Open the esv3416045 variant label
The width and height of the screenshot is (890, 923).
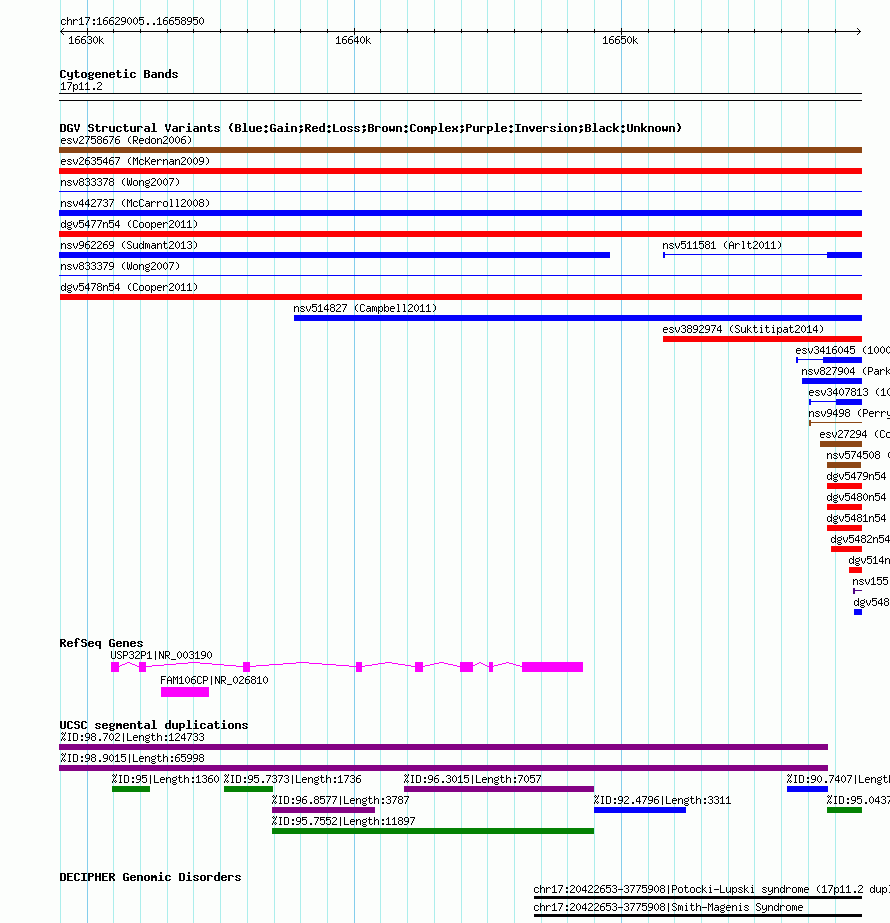pyautogui.click(x=842, y=350)
